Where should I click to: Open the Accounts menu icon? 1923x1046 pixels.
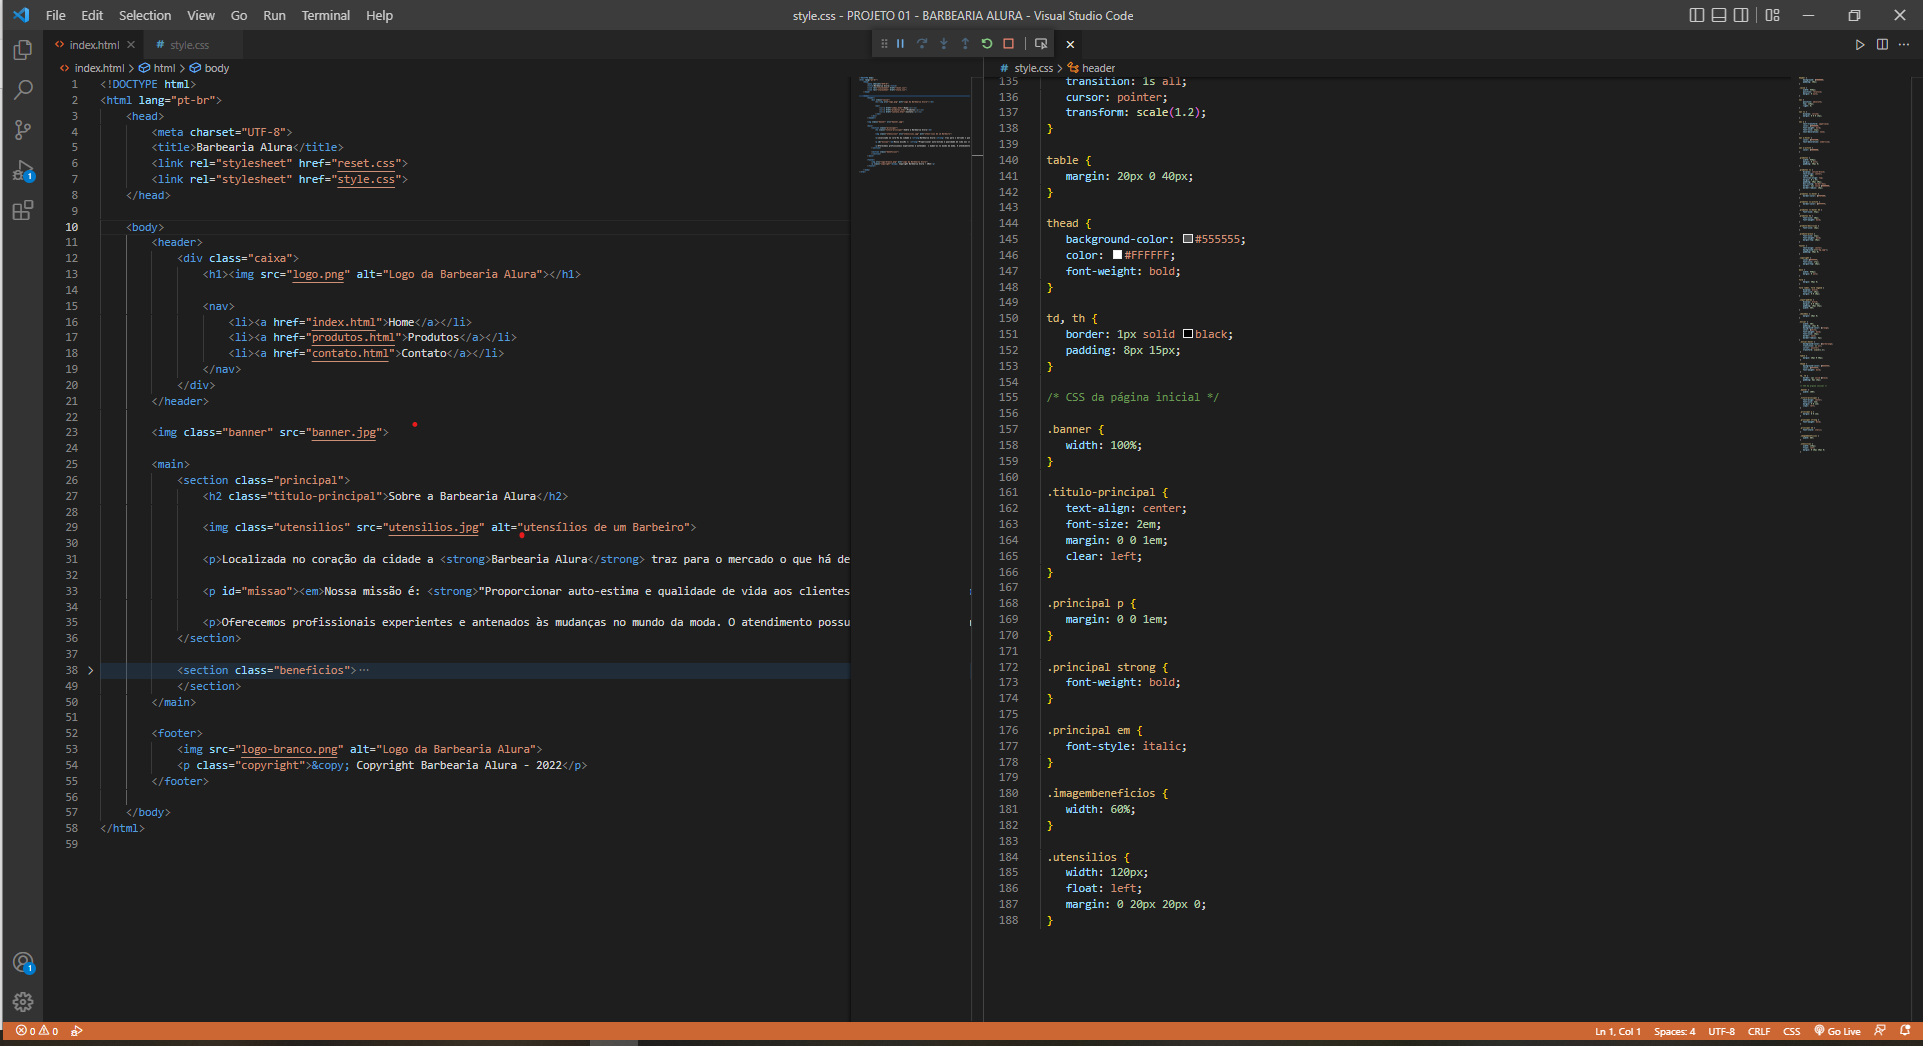23,963
